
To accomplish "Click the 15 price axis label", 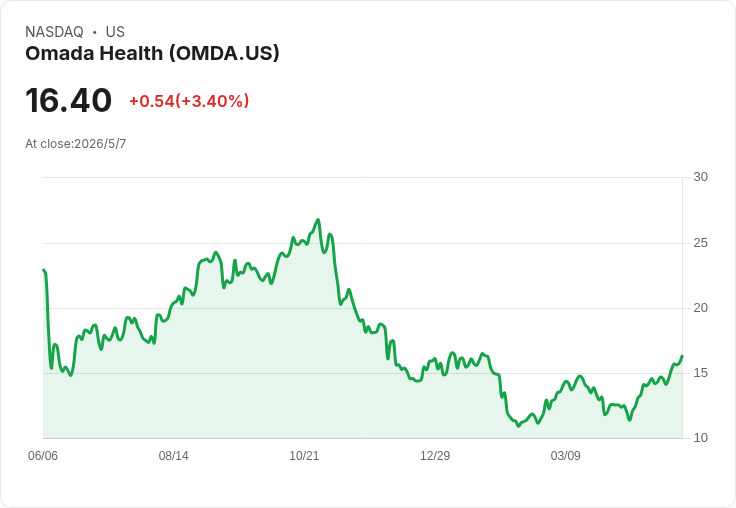I will pyautogui.click(x=700, y=373).
